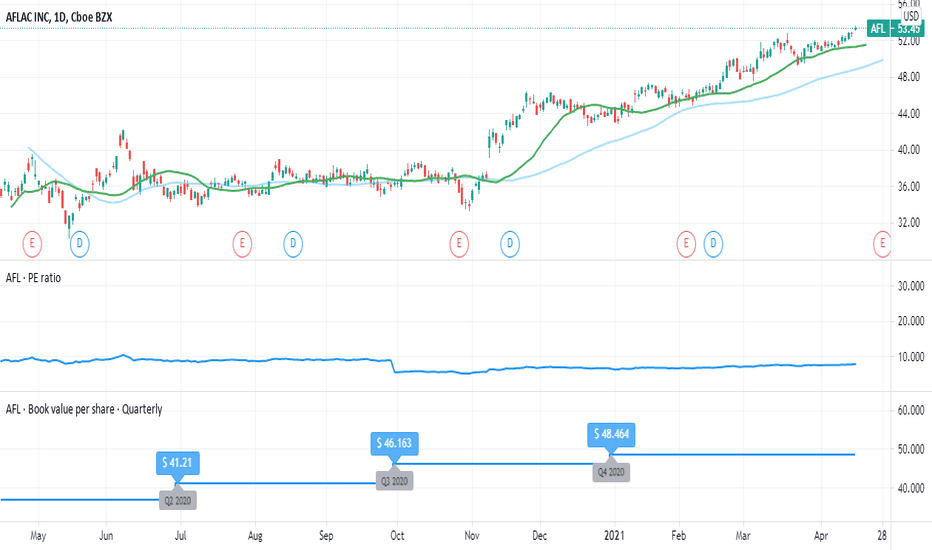Select the AFL PE ratio legend
Screen dimensions: 932x550
click(x=33, y=278)
